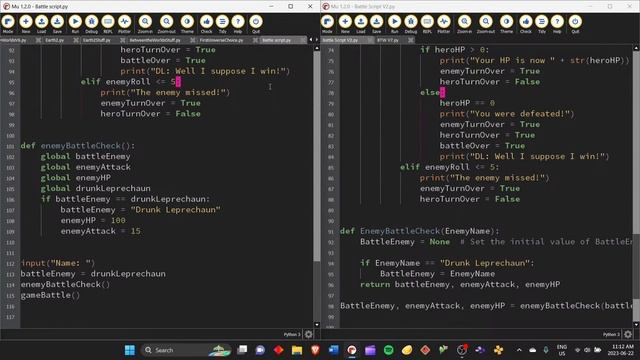
Task: Close the BTW V7.py tab
Action: pos(411,40)
